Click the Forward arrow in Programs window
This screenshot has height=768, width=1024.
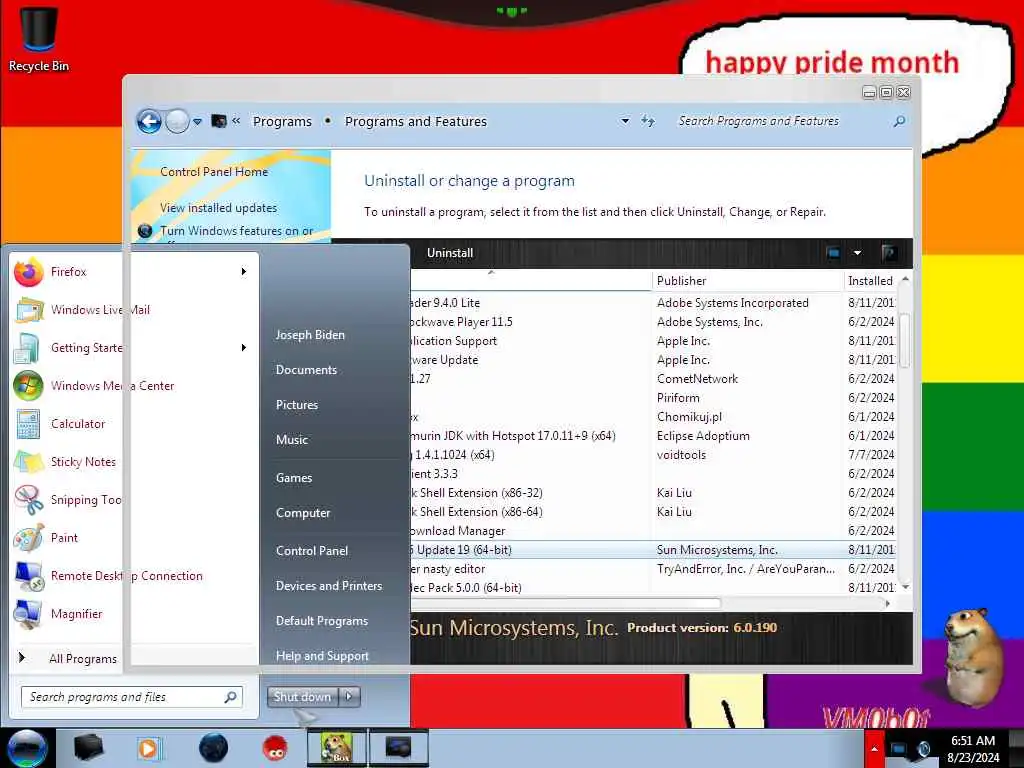[x=177, y=121]
